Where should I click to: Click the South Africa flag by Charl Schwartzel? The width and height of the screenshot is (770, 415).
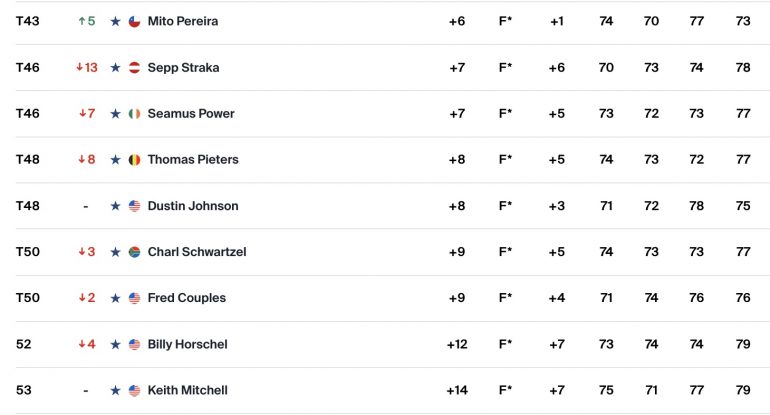135,252
